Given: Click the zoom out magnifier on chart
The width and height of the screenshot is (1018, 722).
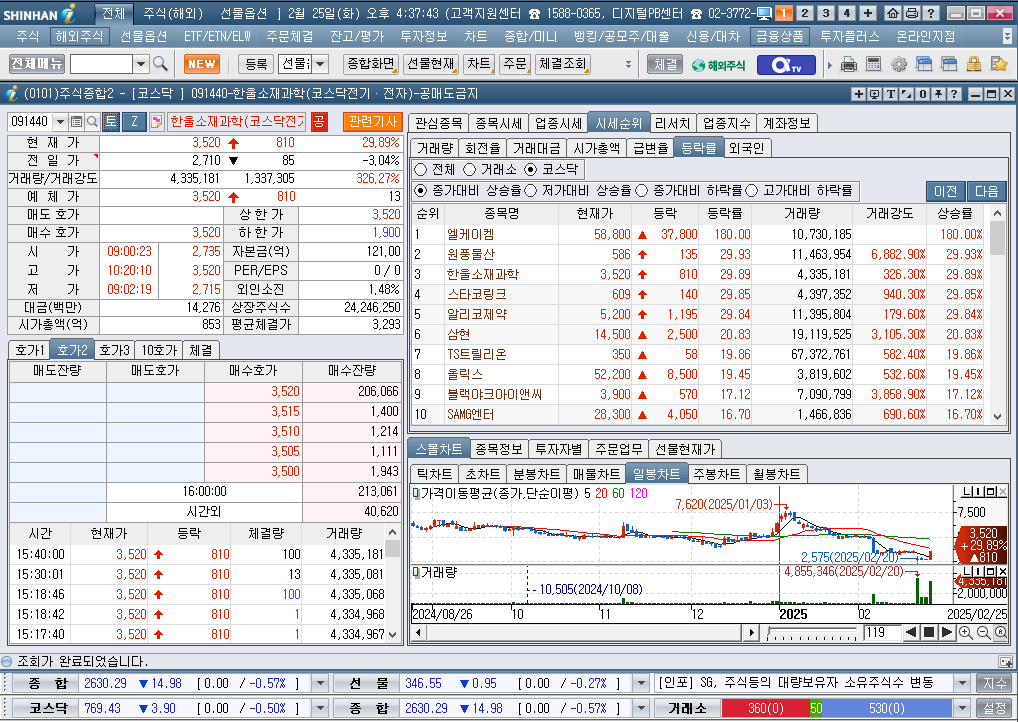Looking at the screenshot, I should 983,632.
